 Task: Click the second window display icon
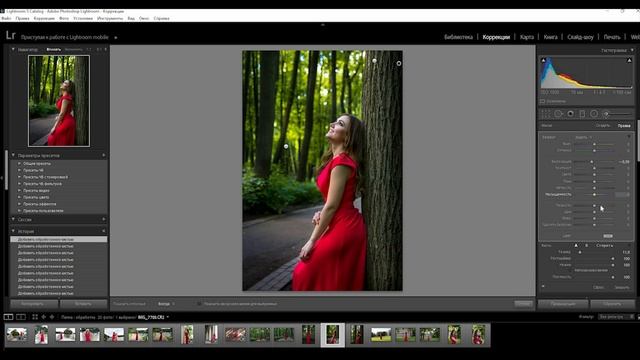pos(21,317)
